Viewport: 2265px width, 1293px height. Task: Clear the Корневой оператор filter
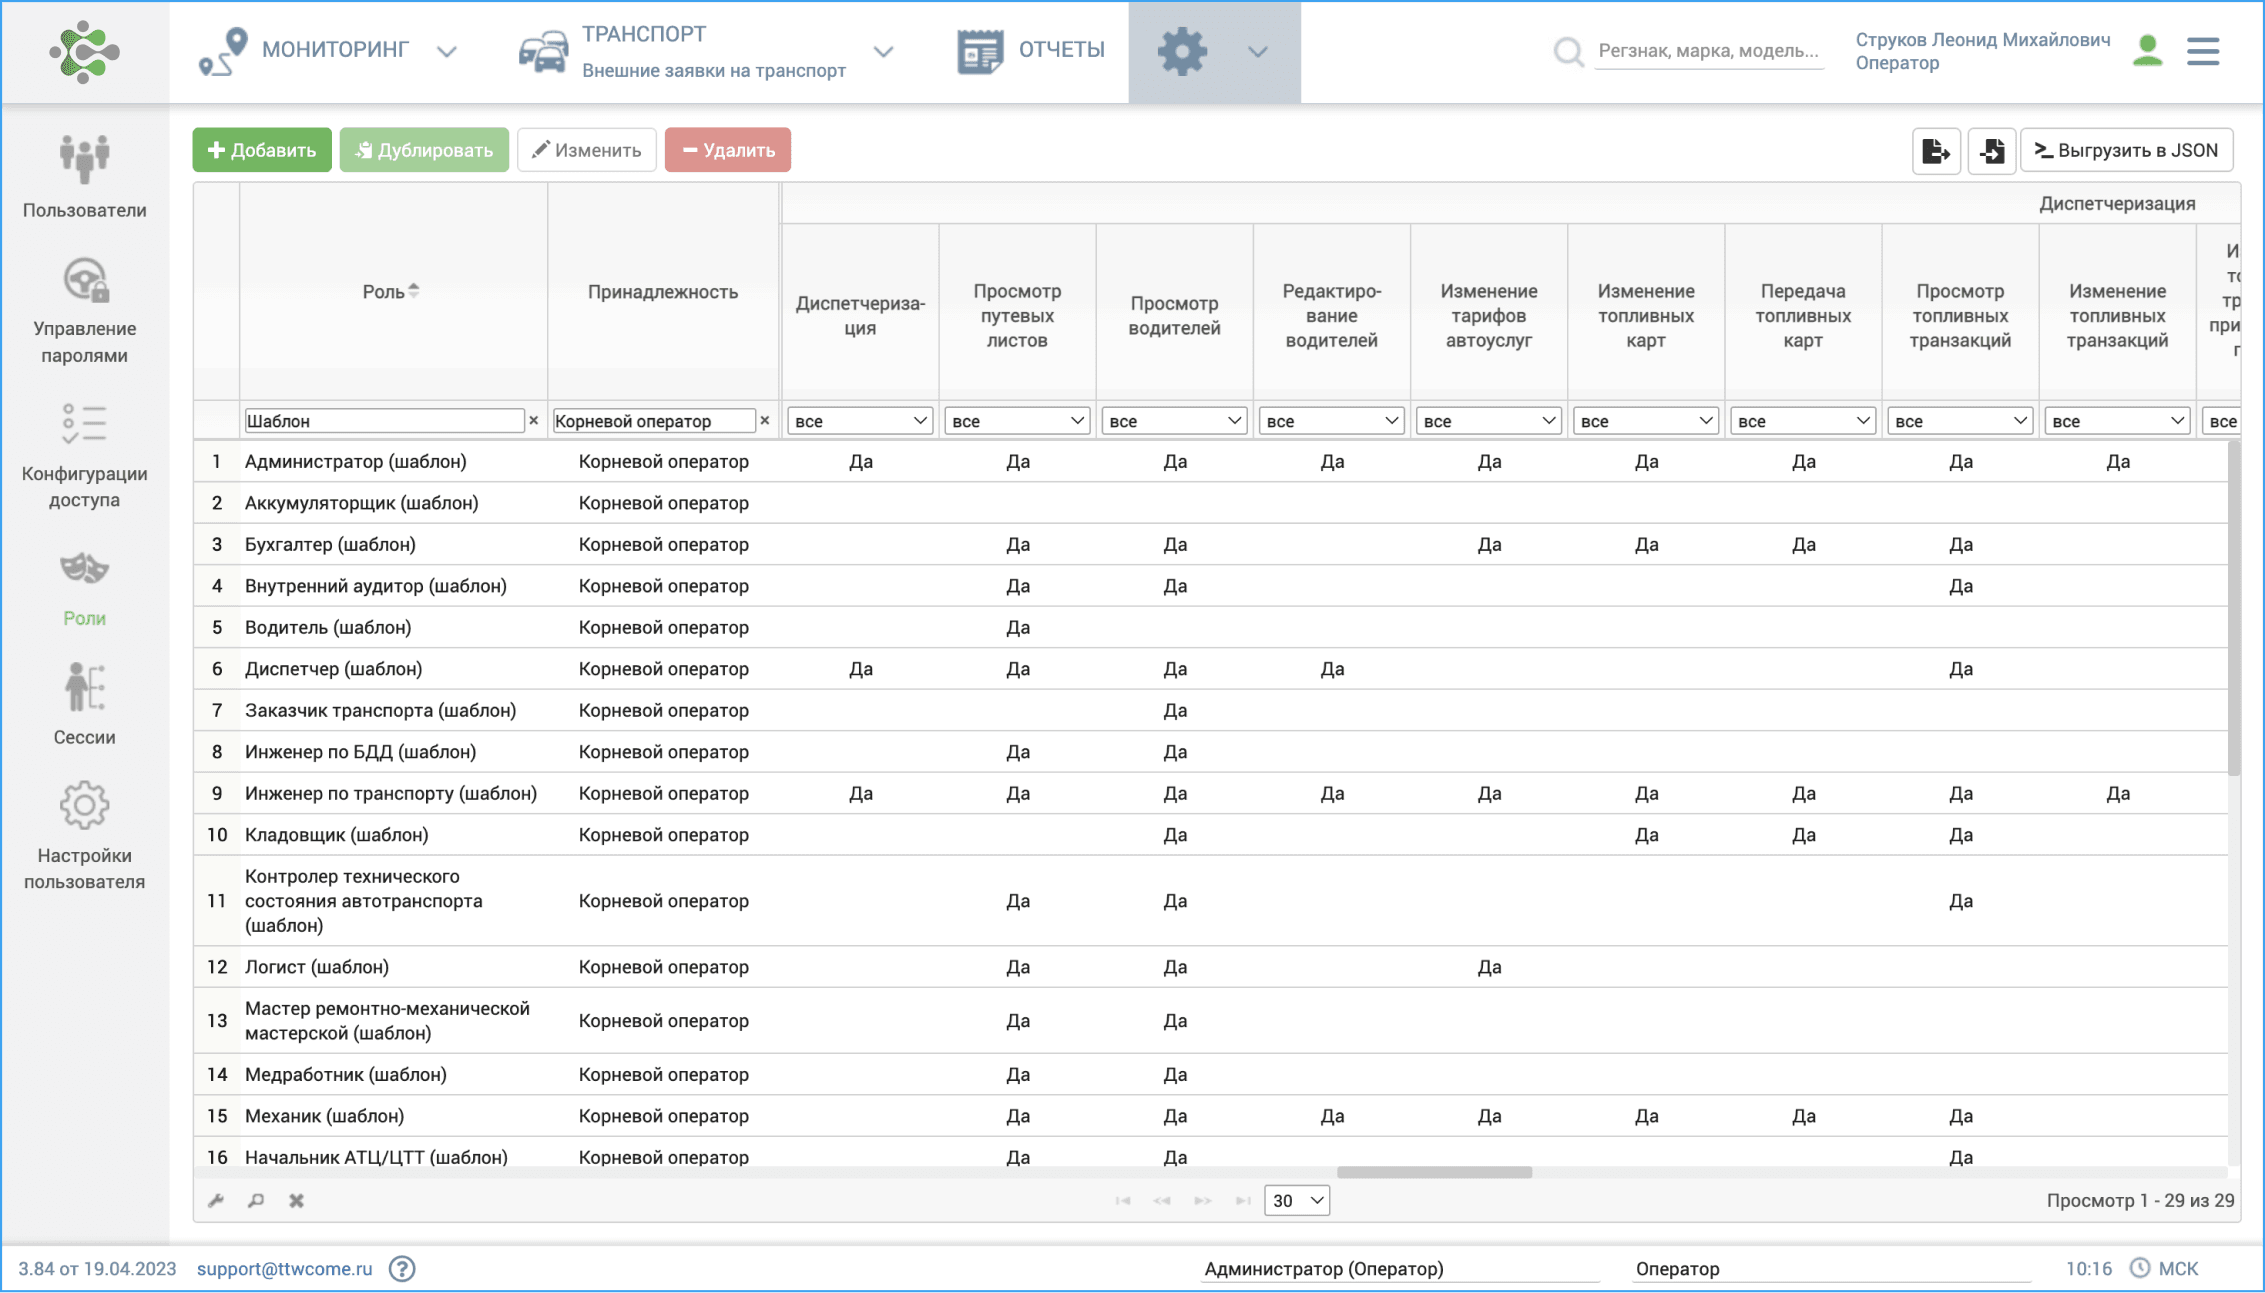765,421
